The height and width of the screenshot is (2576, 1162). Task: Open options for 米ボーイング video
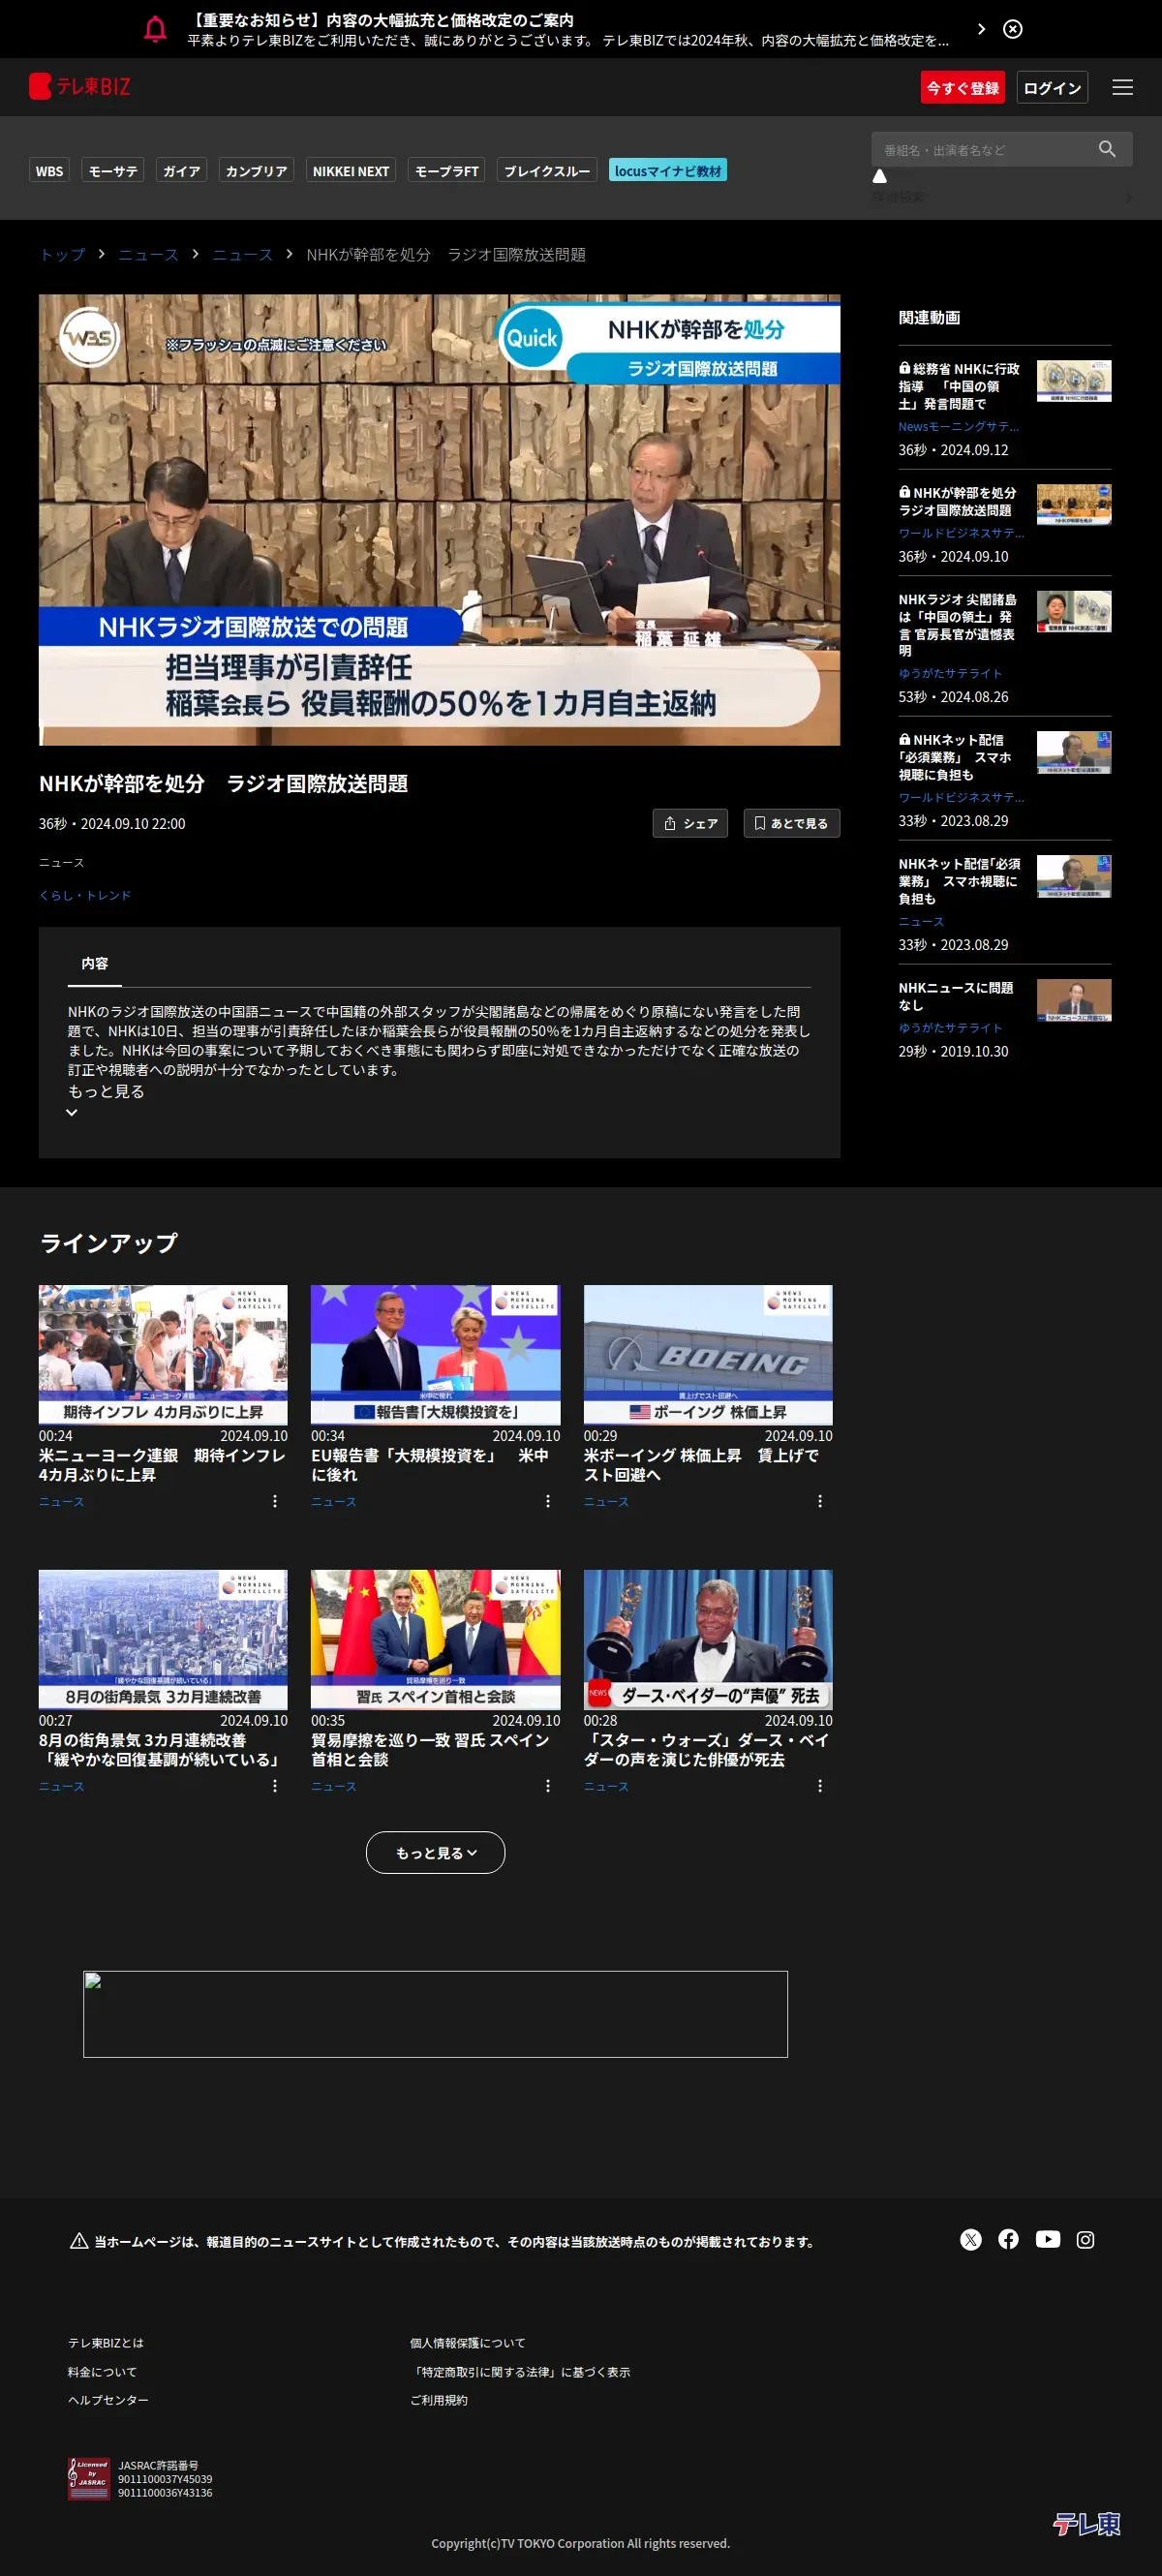(820, 1501)
